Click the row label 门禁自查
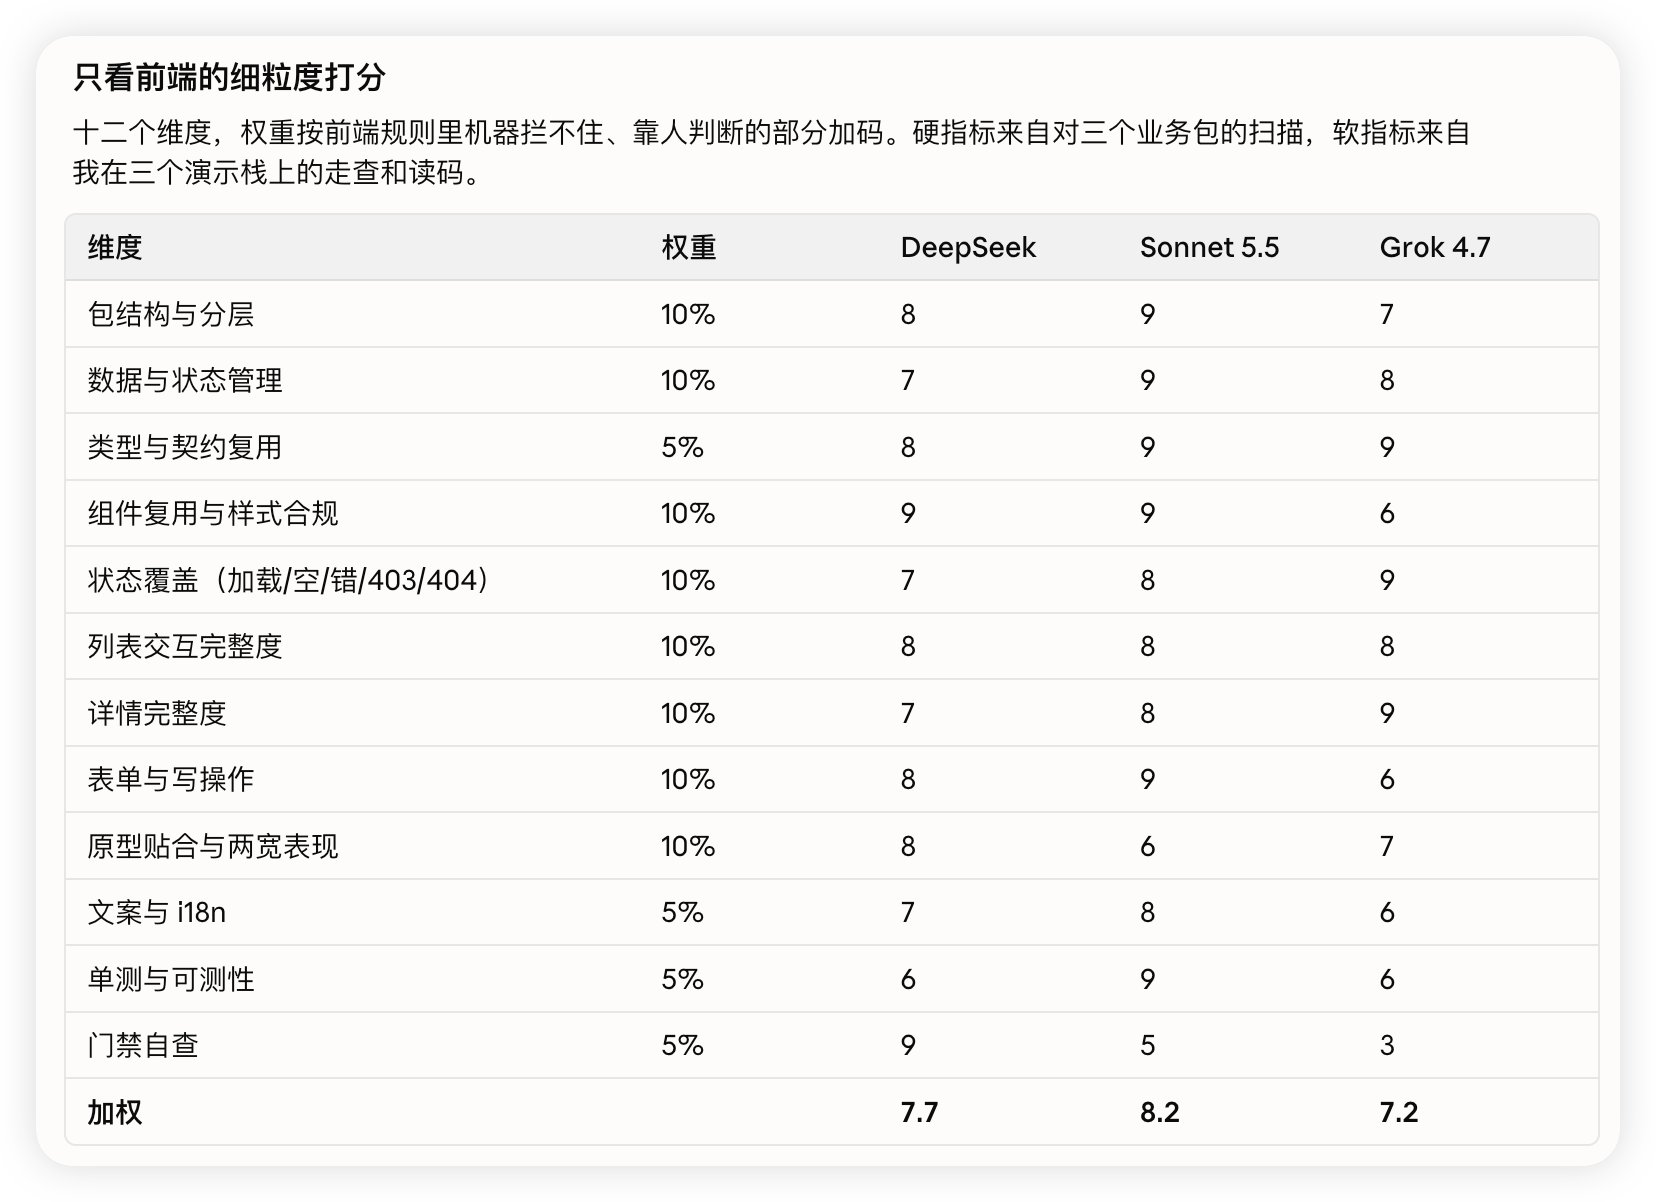This screenshot has height=1202, width=1656. [x=143, y=1045]
